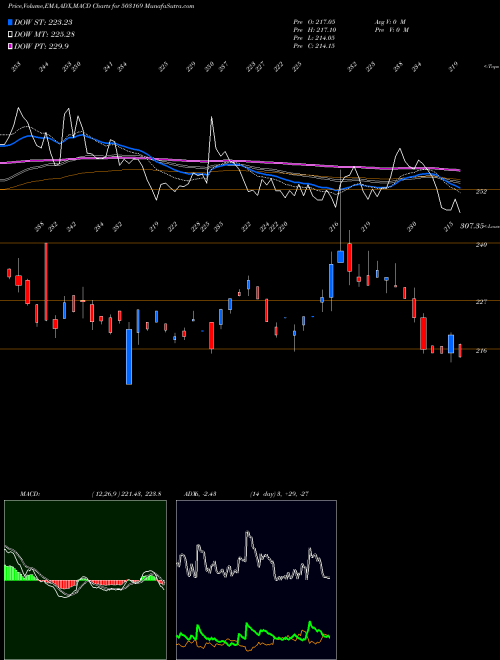
Task: Open the ADX indicator chart panel
Action: pyautogui.click(x=256, y=580)
